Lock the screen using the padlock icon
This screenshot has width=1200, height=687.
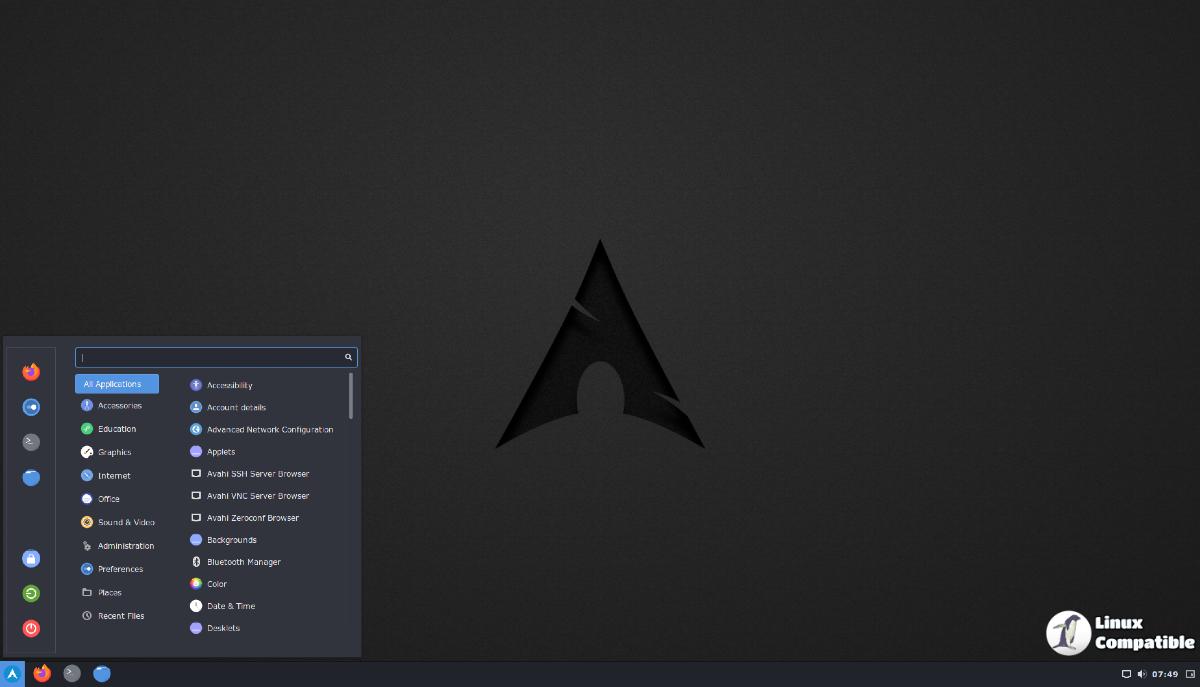tap(31, 559)
